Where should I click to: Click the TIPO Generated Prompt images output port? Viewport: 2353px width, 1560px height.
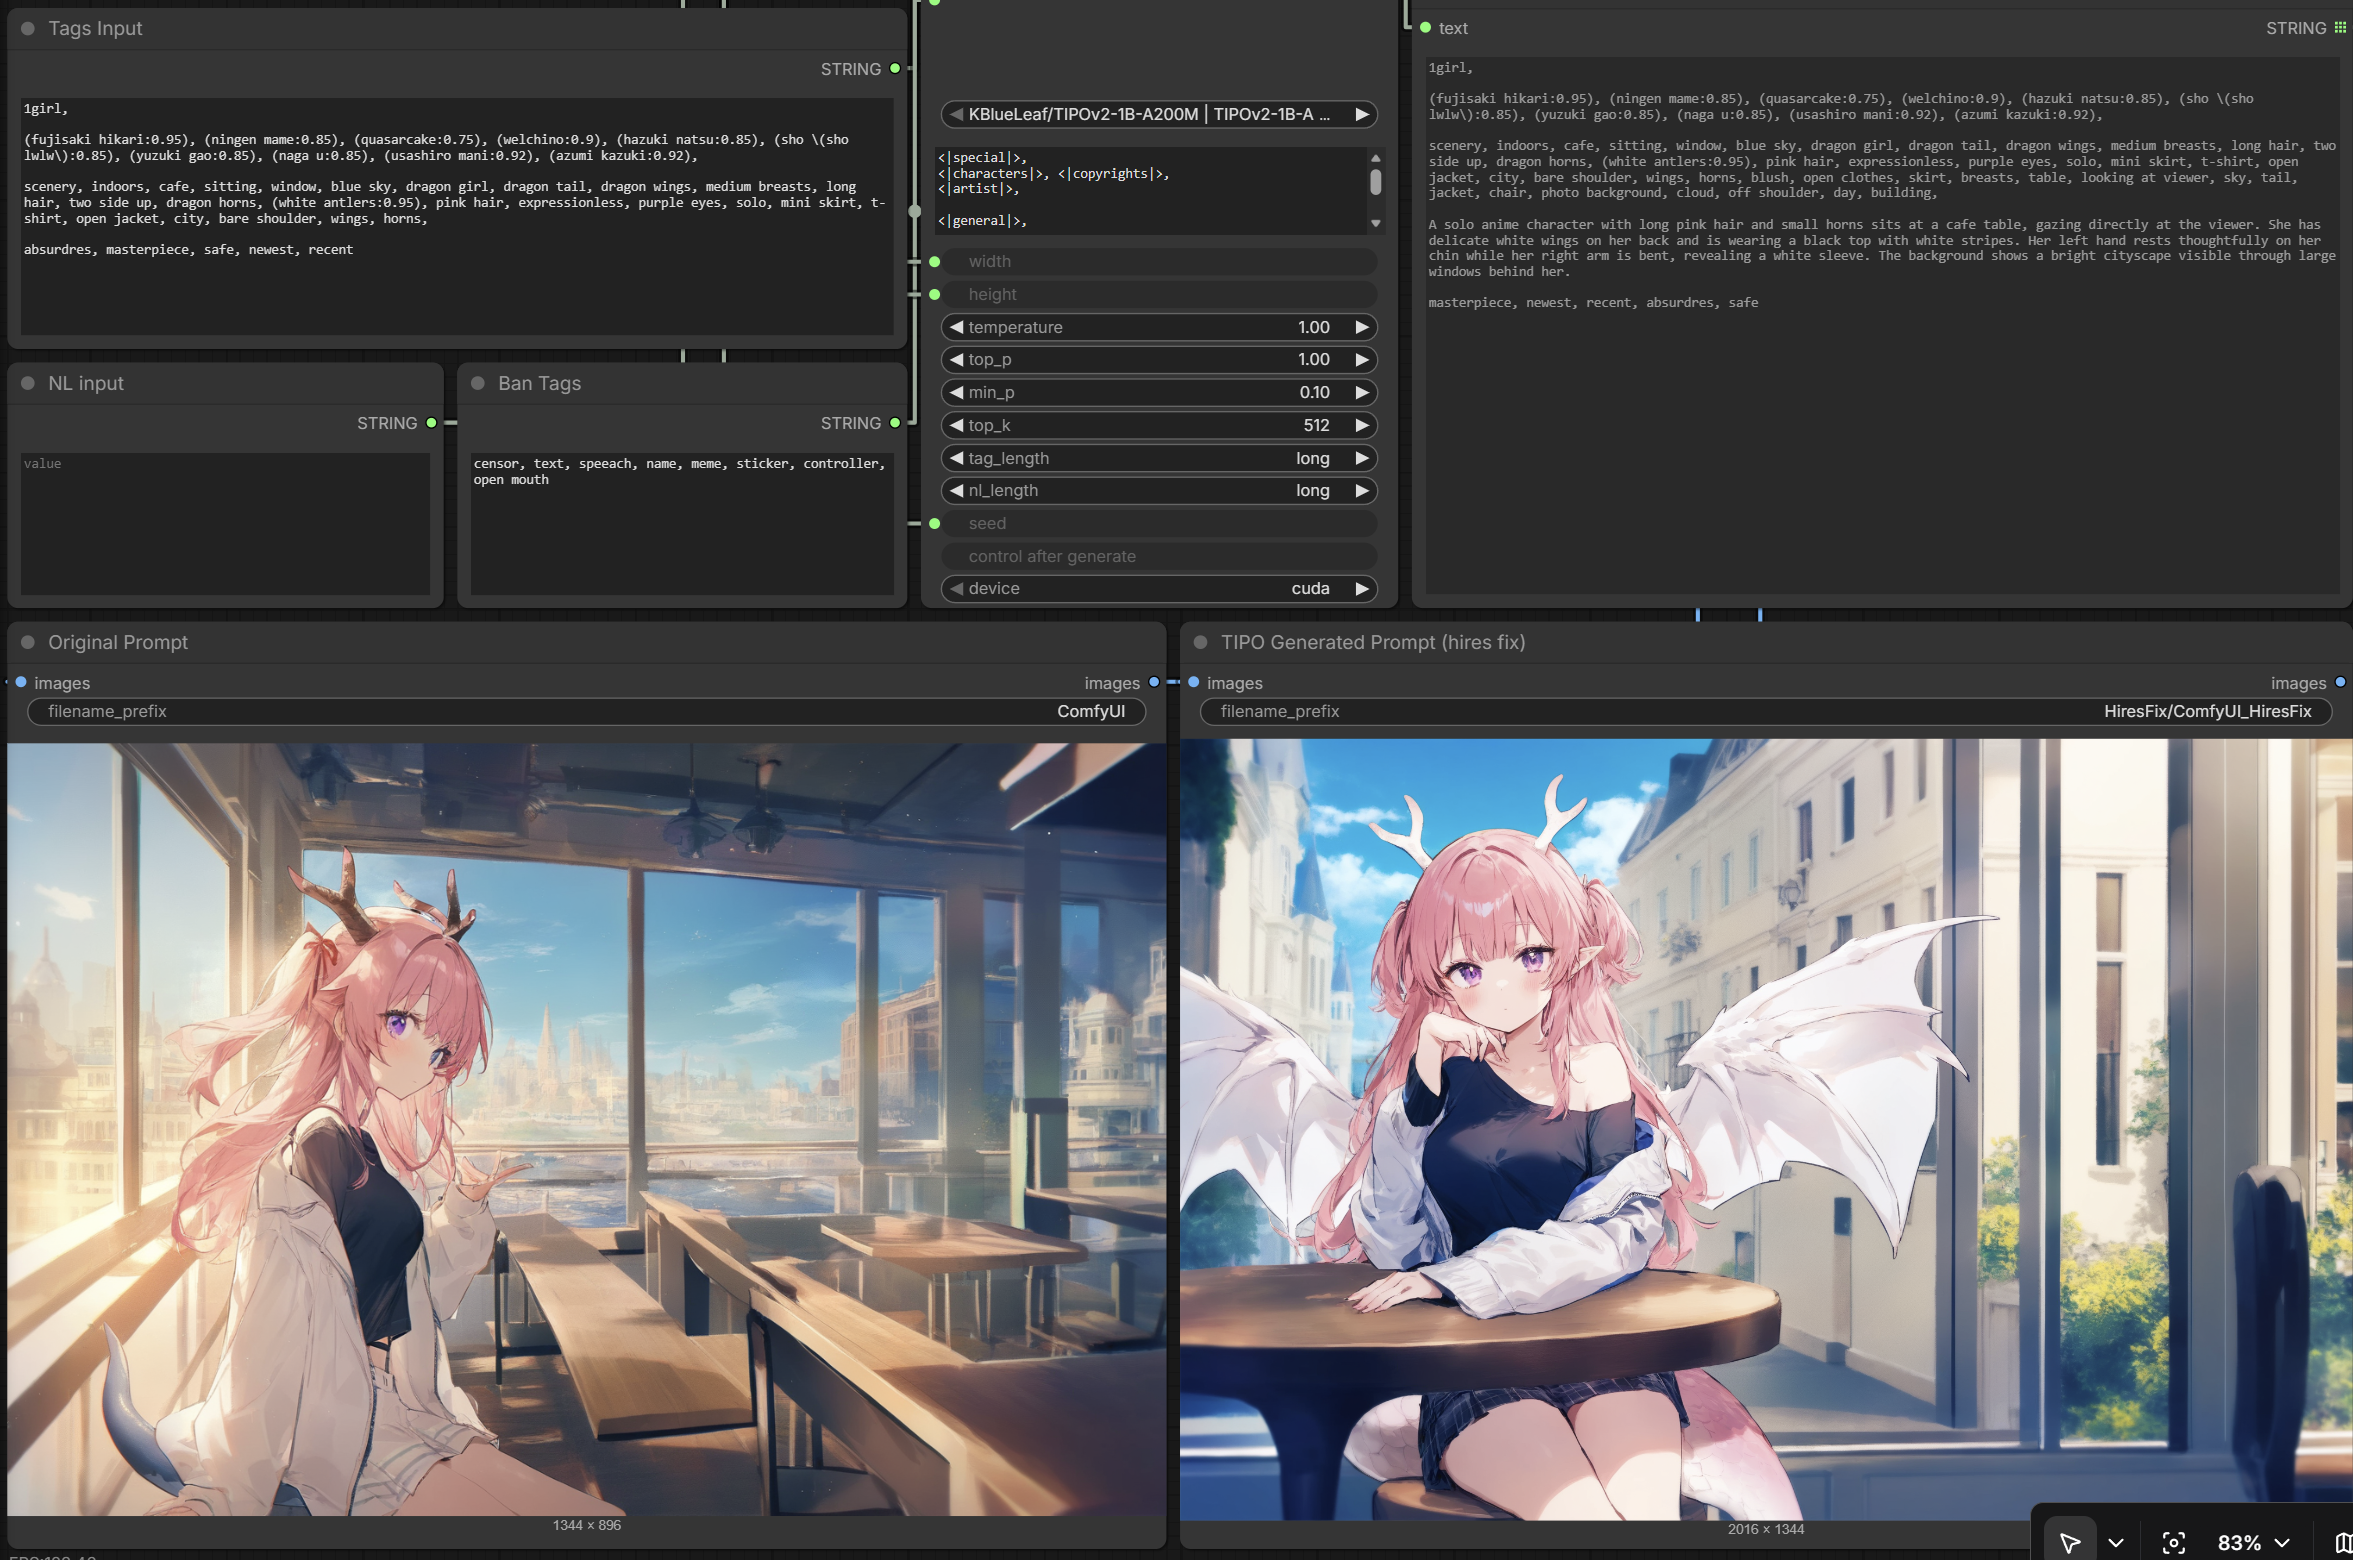2340,682
